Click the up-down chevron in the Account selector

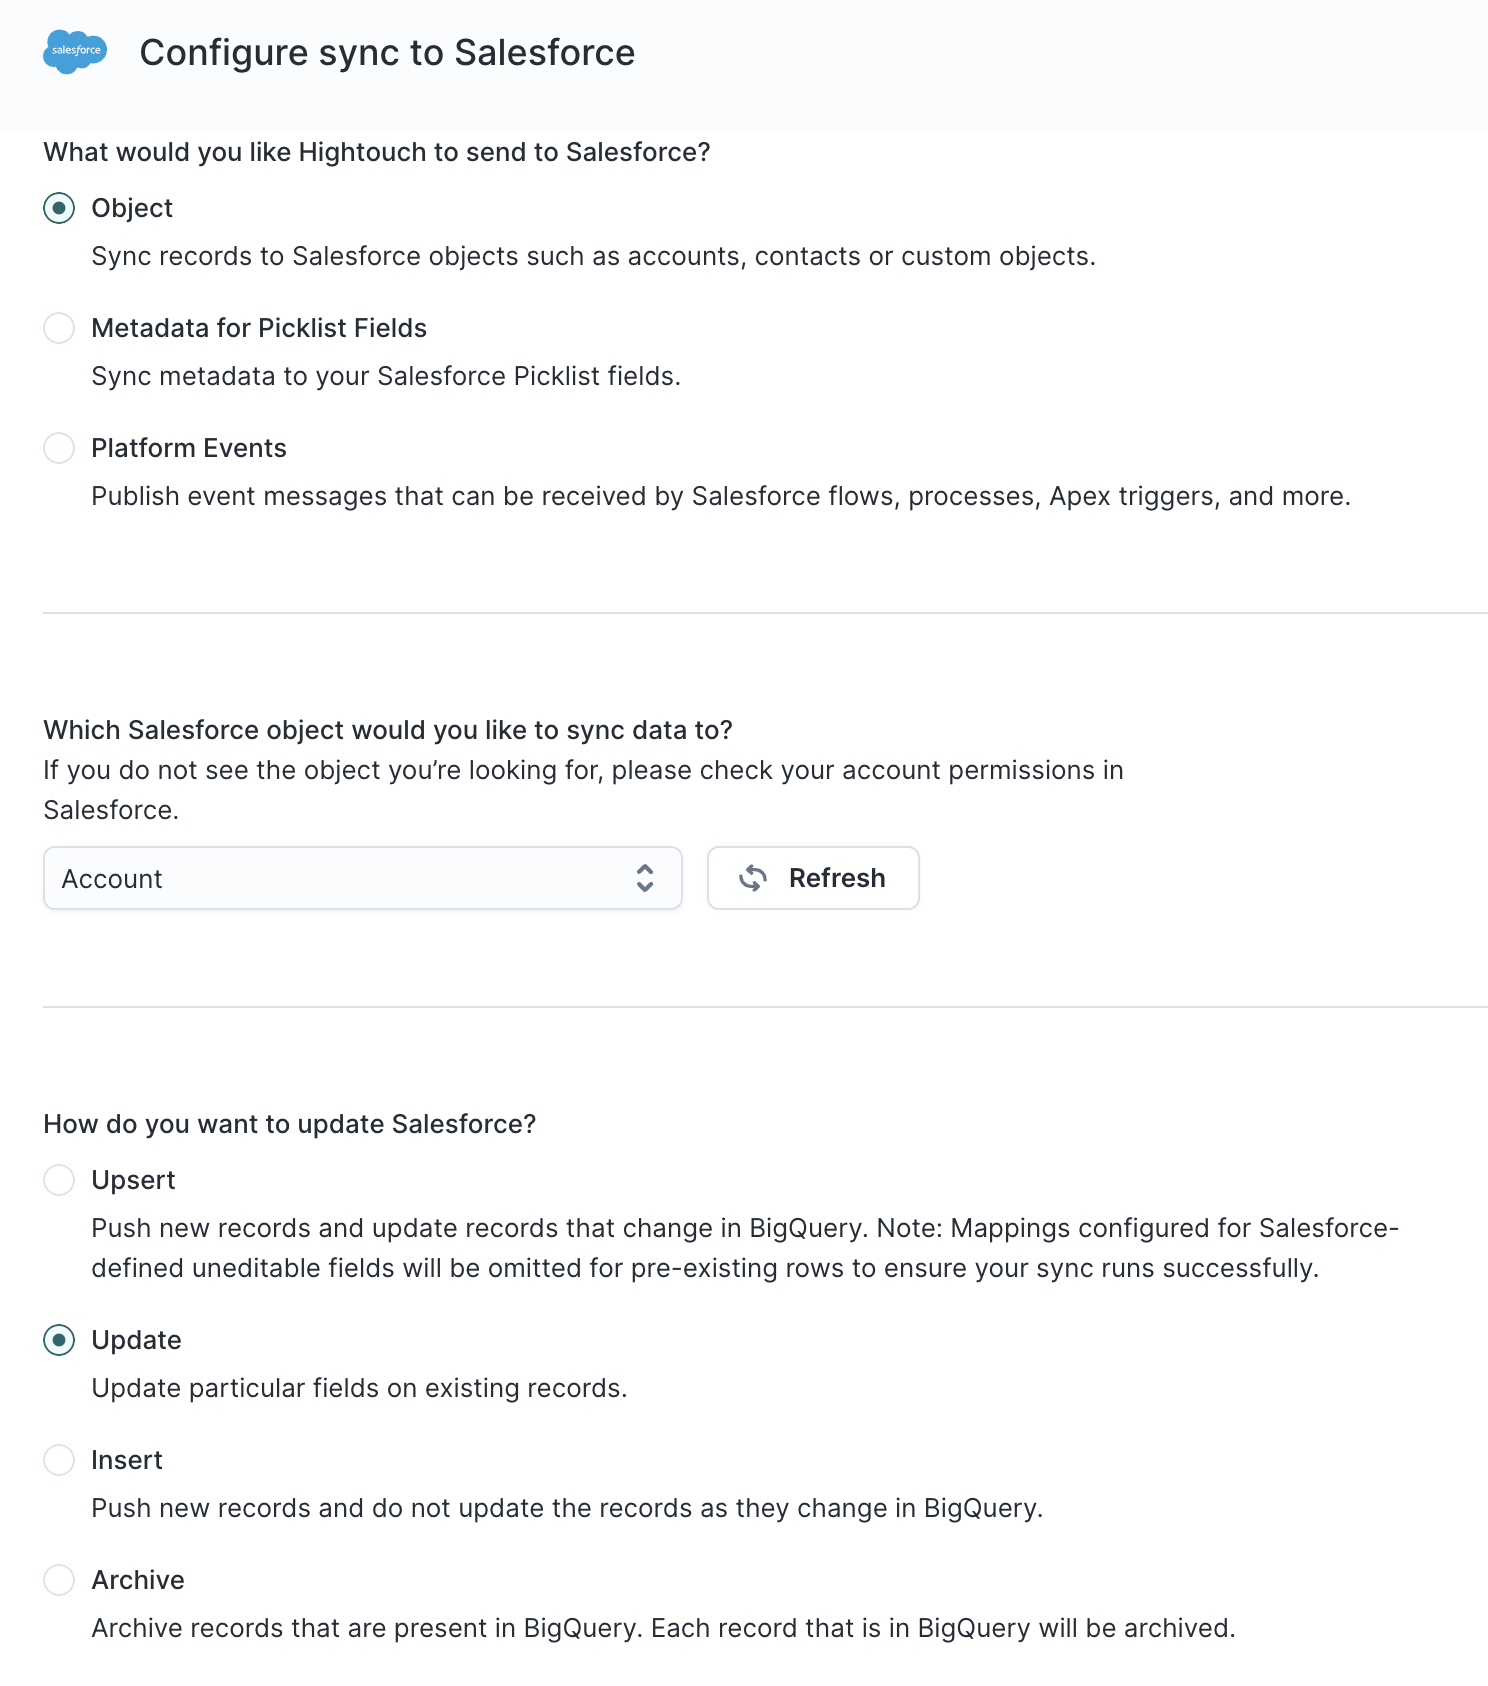point(645,878)
